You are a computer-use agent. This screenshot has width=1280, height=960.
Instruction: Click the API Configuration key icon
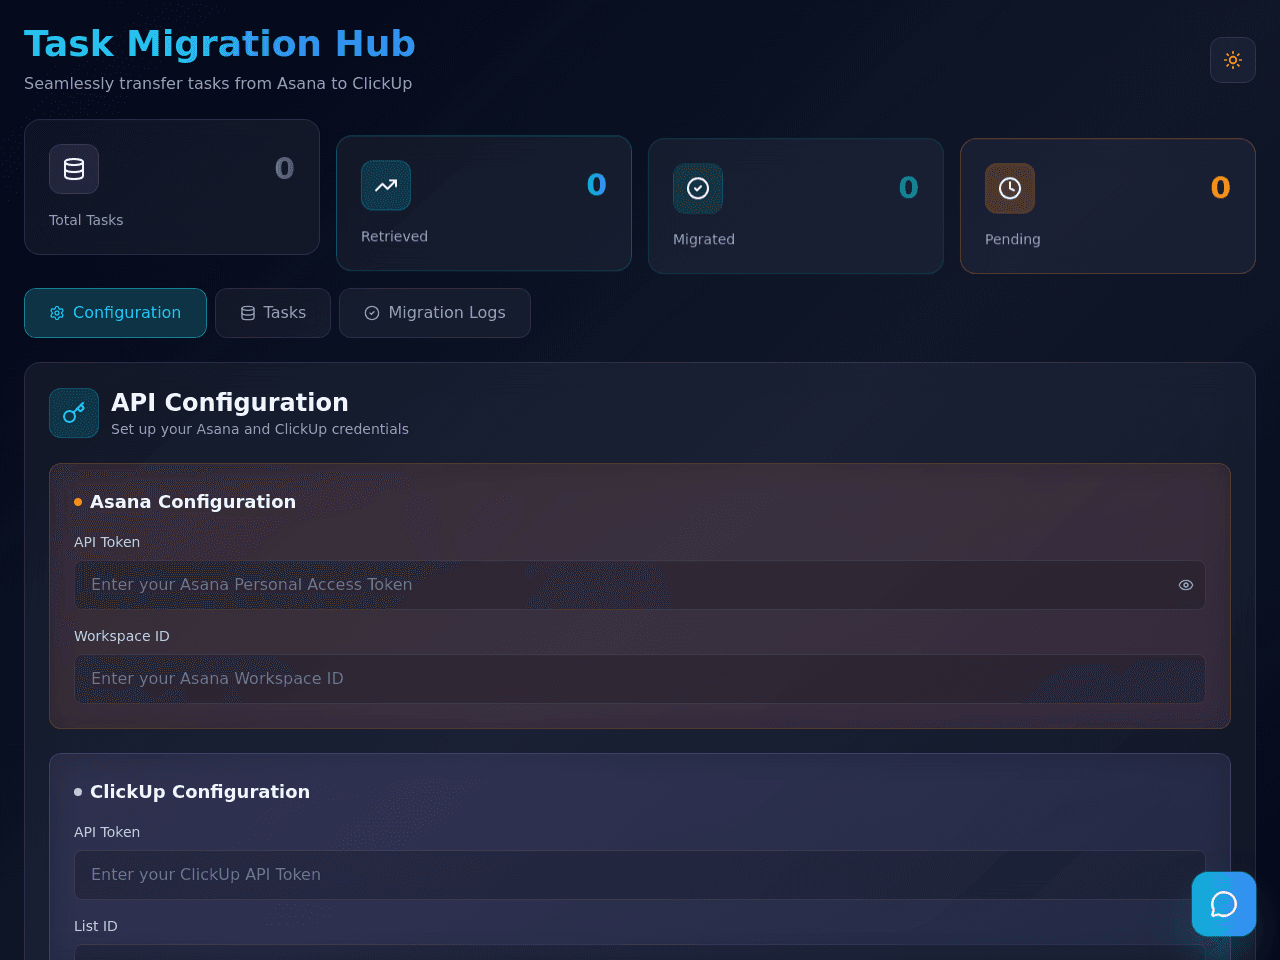pos(74,413)
